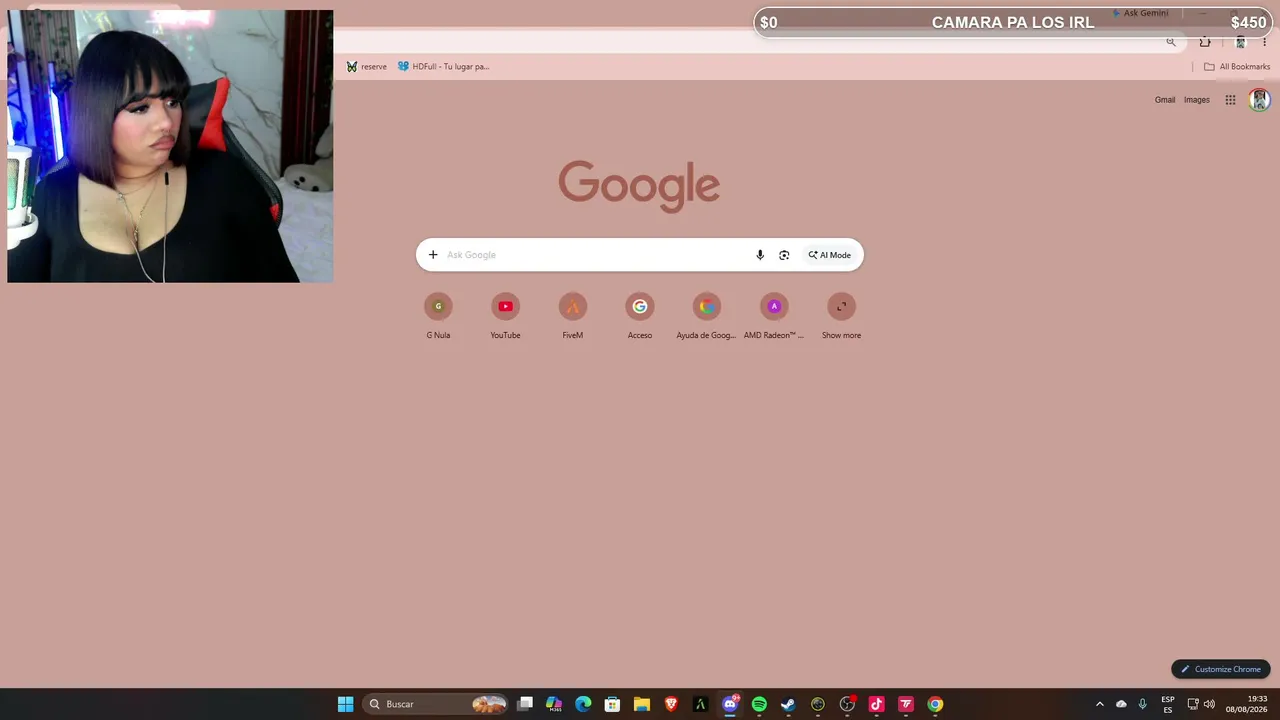Click the OneDrive cloud tray icon

point(1121,704)
